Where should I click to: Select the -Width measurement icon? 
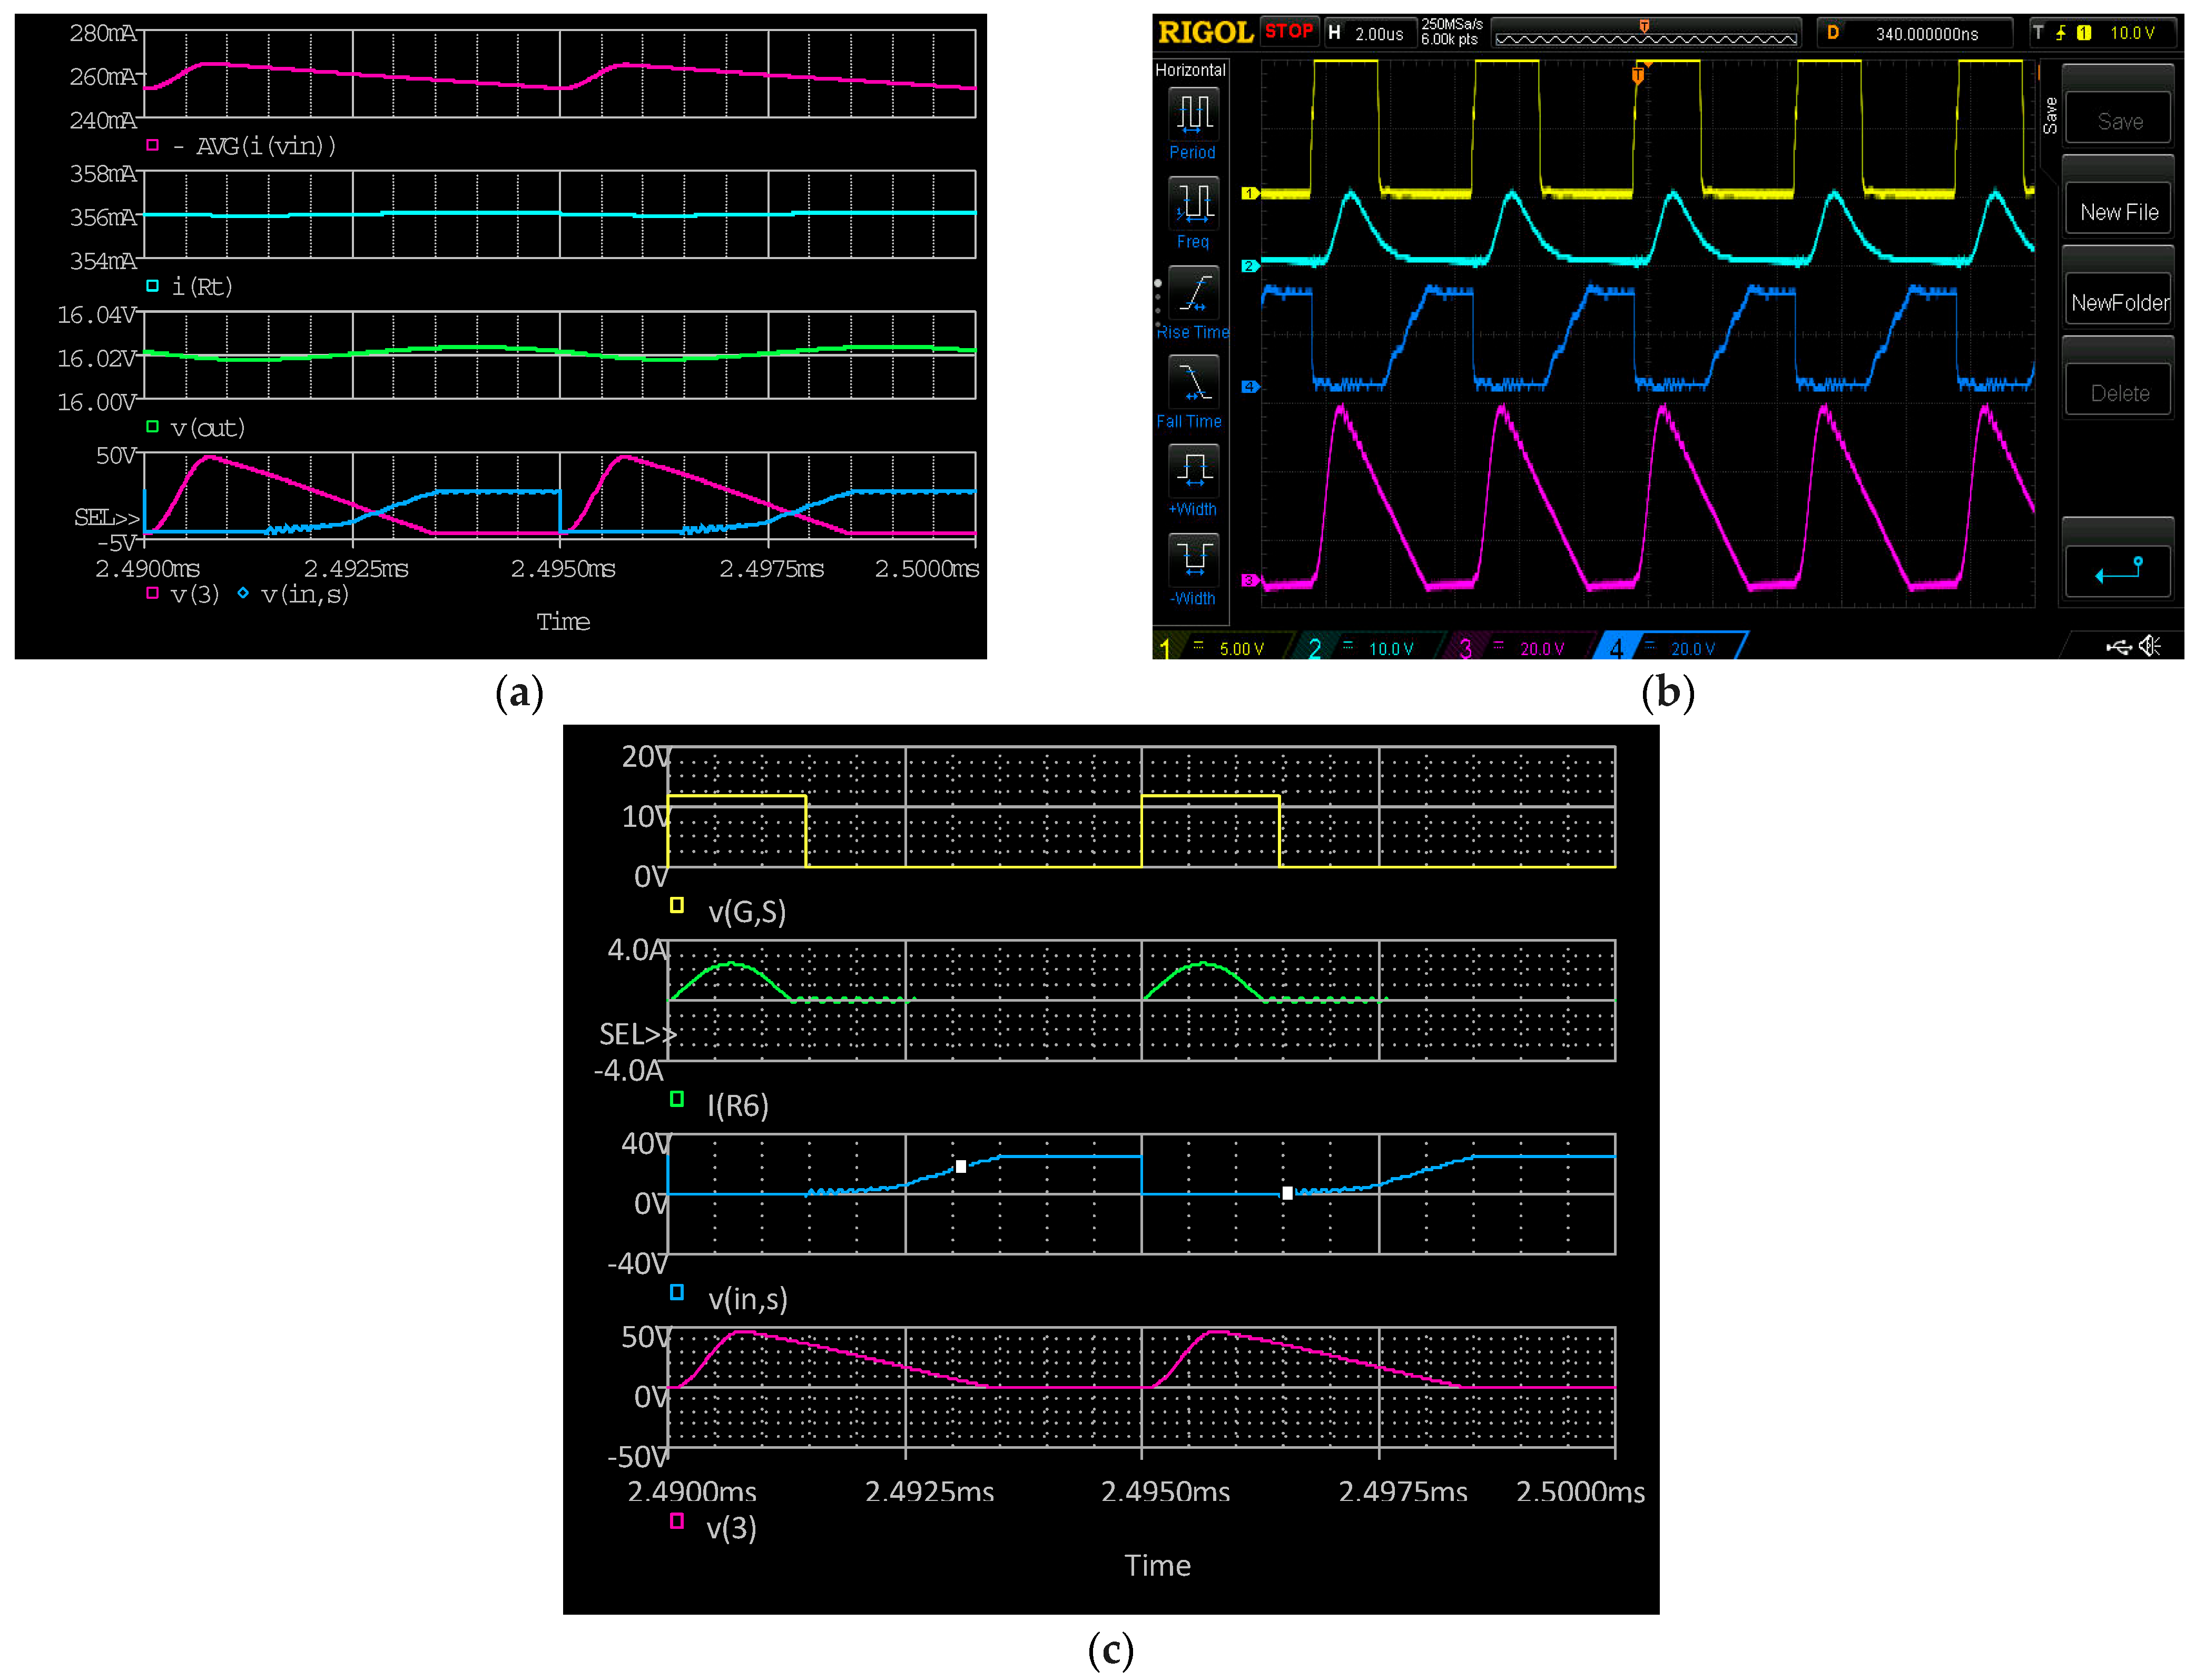click(1193, 559)
